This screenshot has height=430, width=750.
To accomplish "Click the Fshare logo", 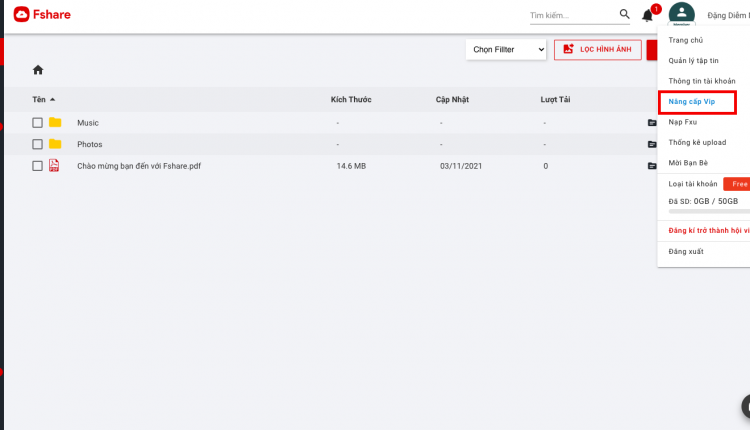I will [x=42, y=14].
